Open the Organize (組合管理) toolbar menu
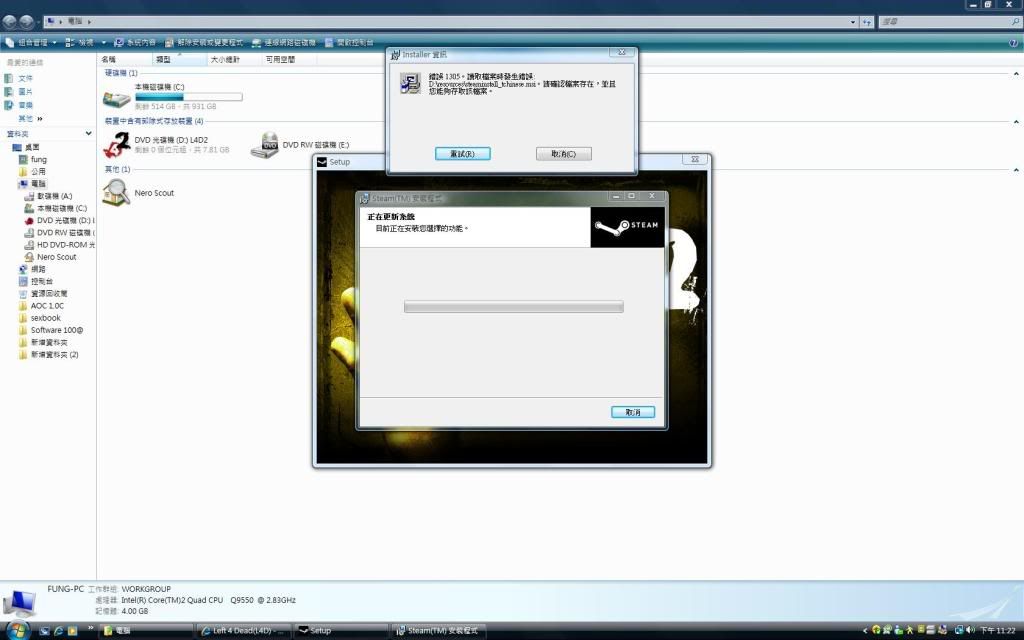 click(x=31, y=42)
